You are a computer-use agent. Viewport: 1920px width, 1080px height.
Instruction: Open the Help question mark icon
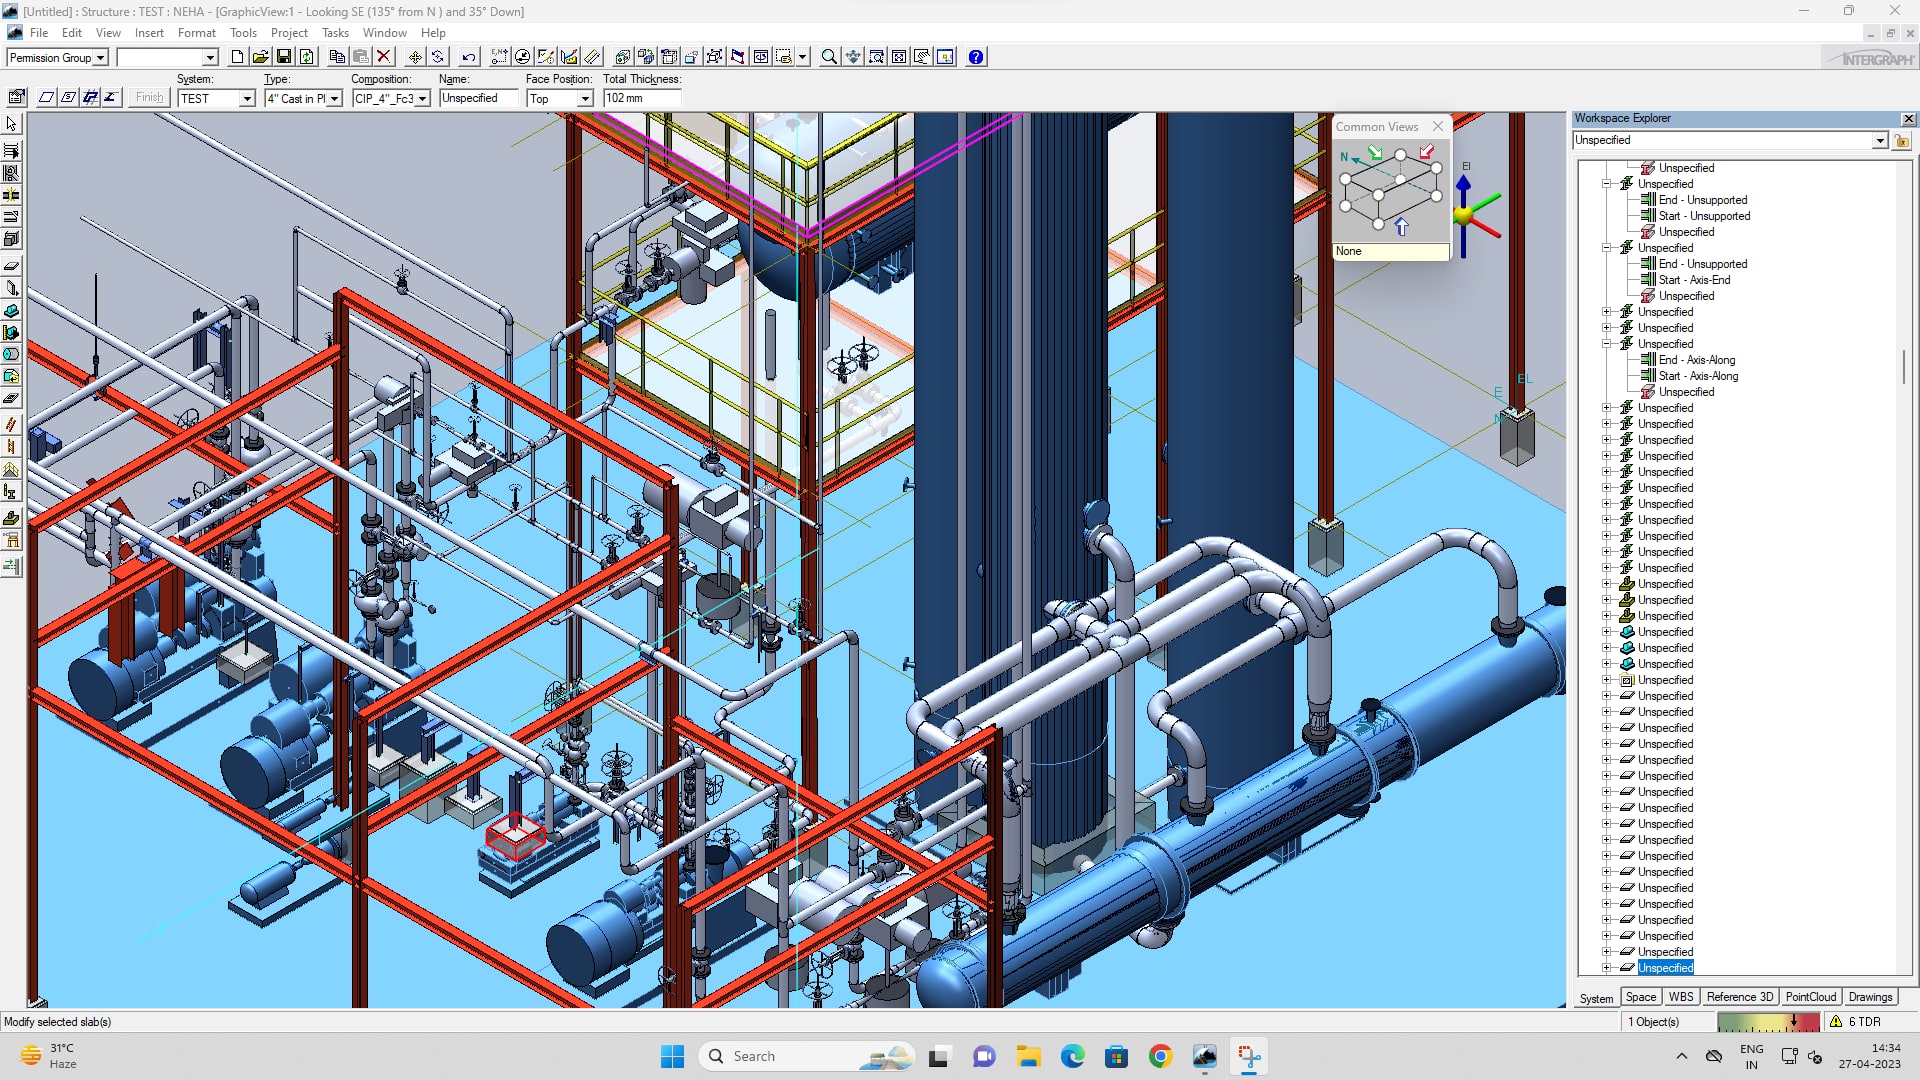[x=976, y=57]
